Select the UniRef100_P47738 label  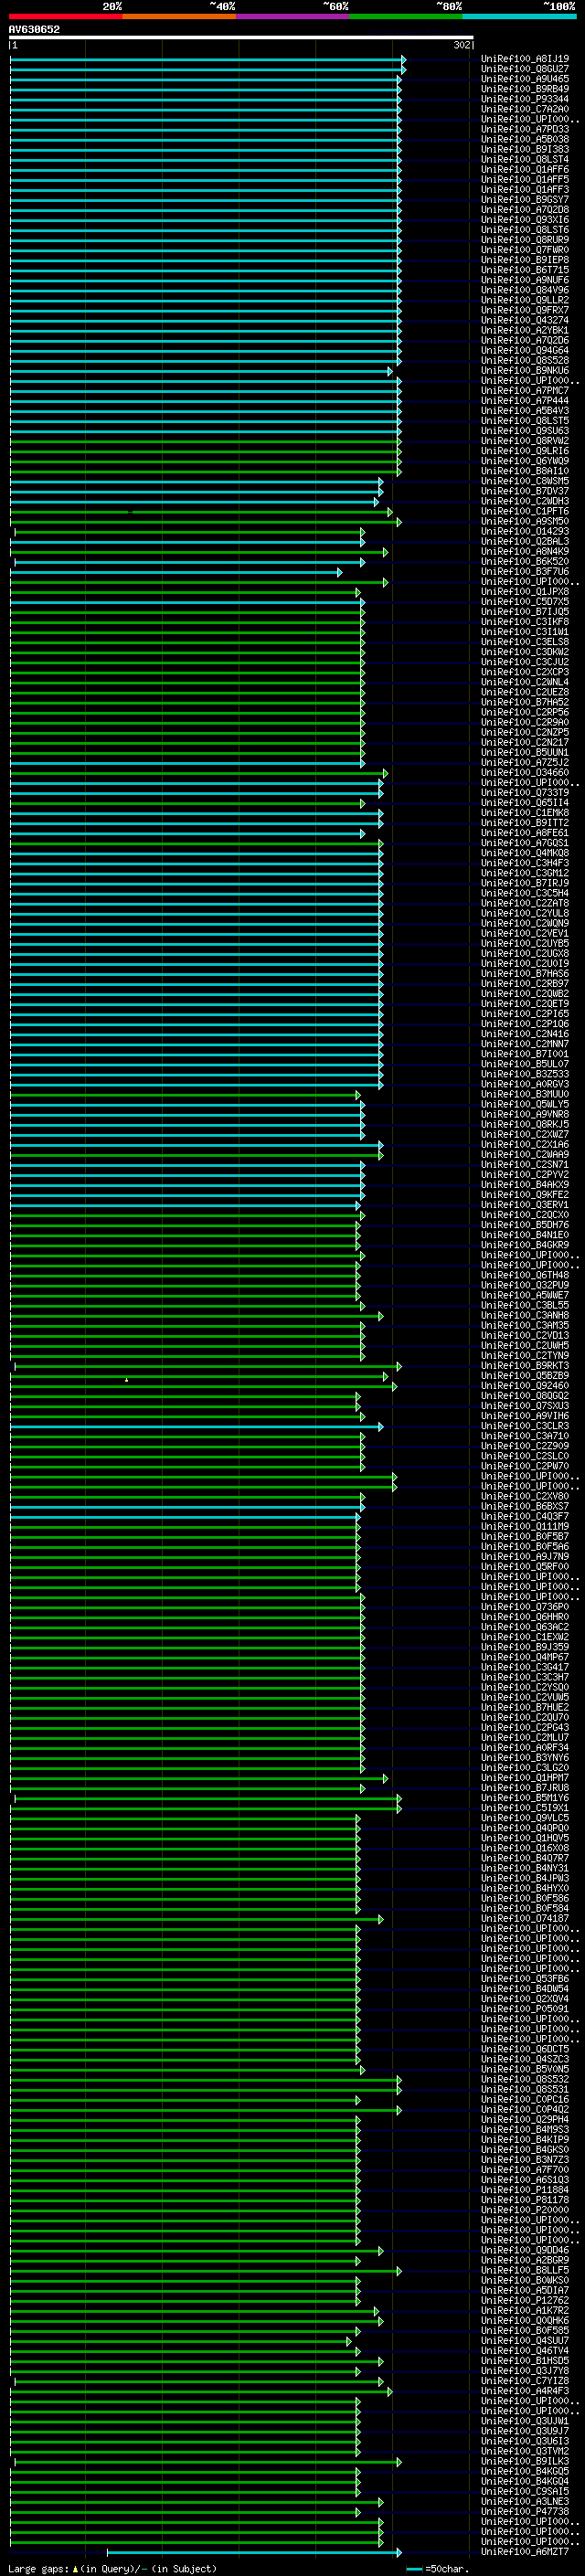pos(525,2511)
